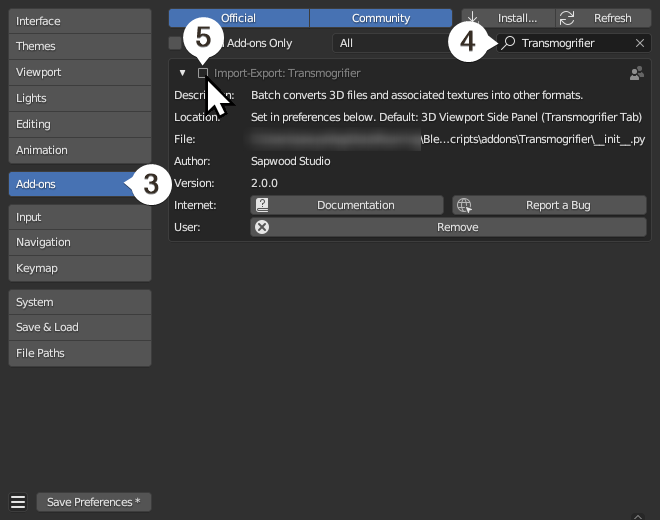Click the community users icon beside Transmogrifier
The height and width of the screenshot is (520, 660).
[x=636, y=73]
